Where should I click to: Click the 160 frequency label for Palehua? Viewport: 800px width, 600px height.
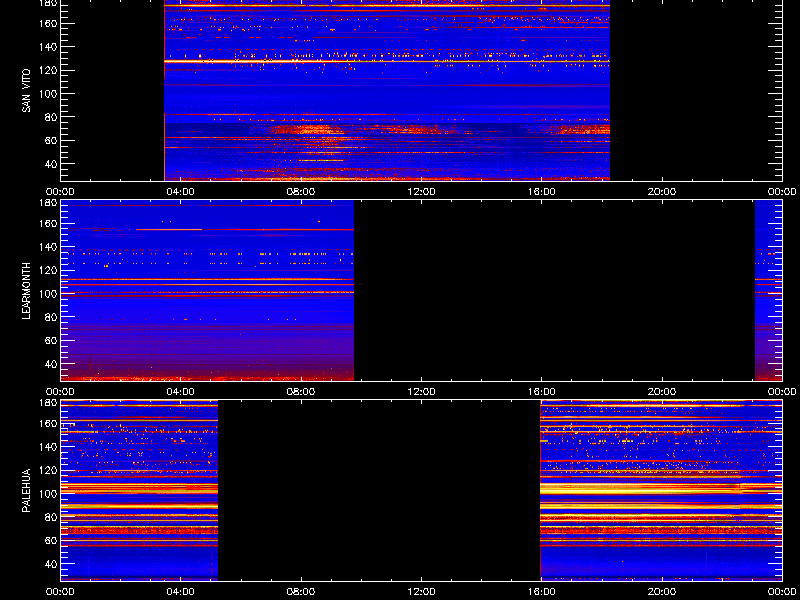(48, 423)
